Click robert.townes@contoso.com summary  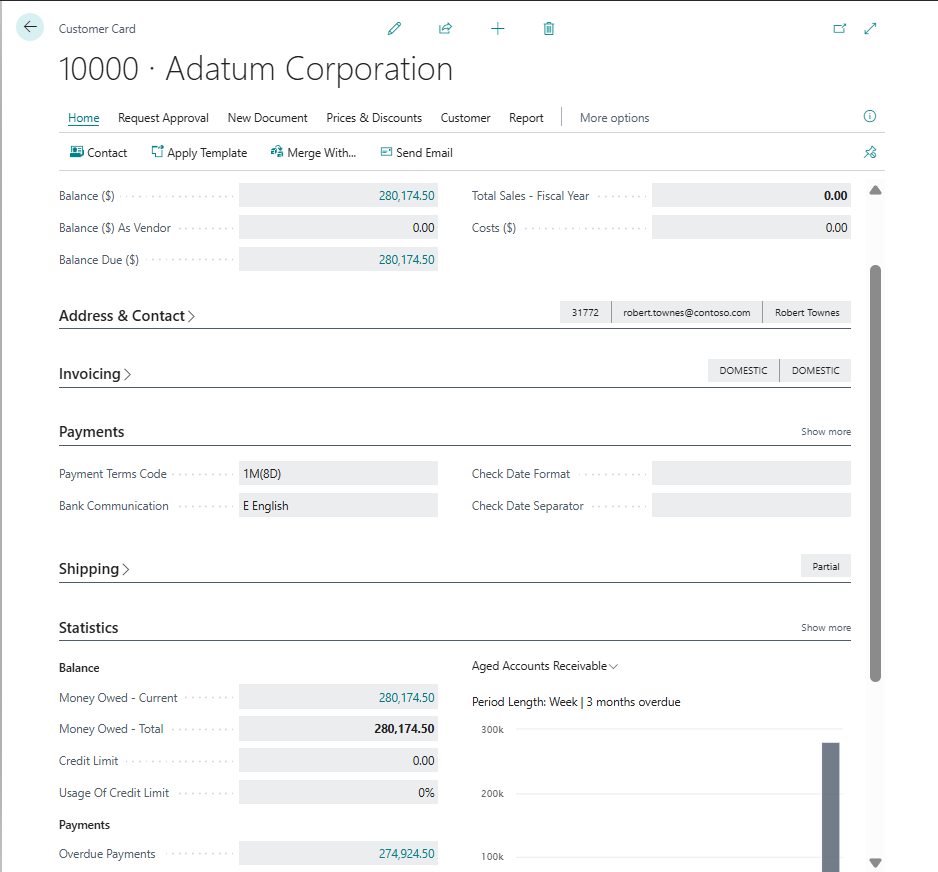(686, 312)
